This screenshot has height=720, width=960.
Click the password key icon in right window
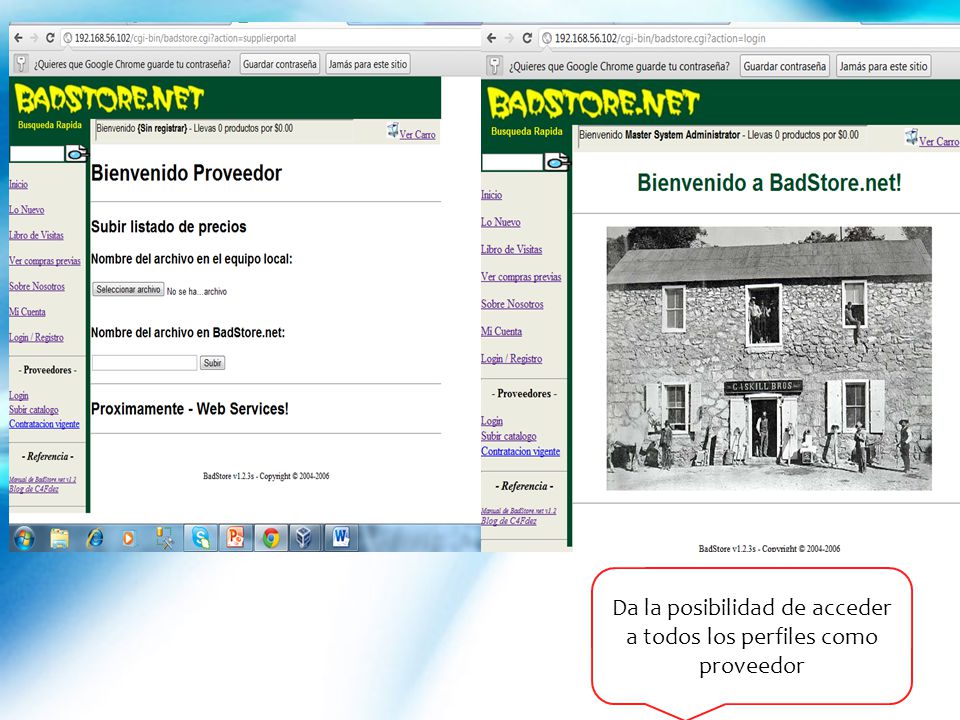coord(495,66)
